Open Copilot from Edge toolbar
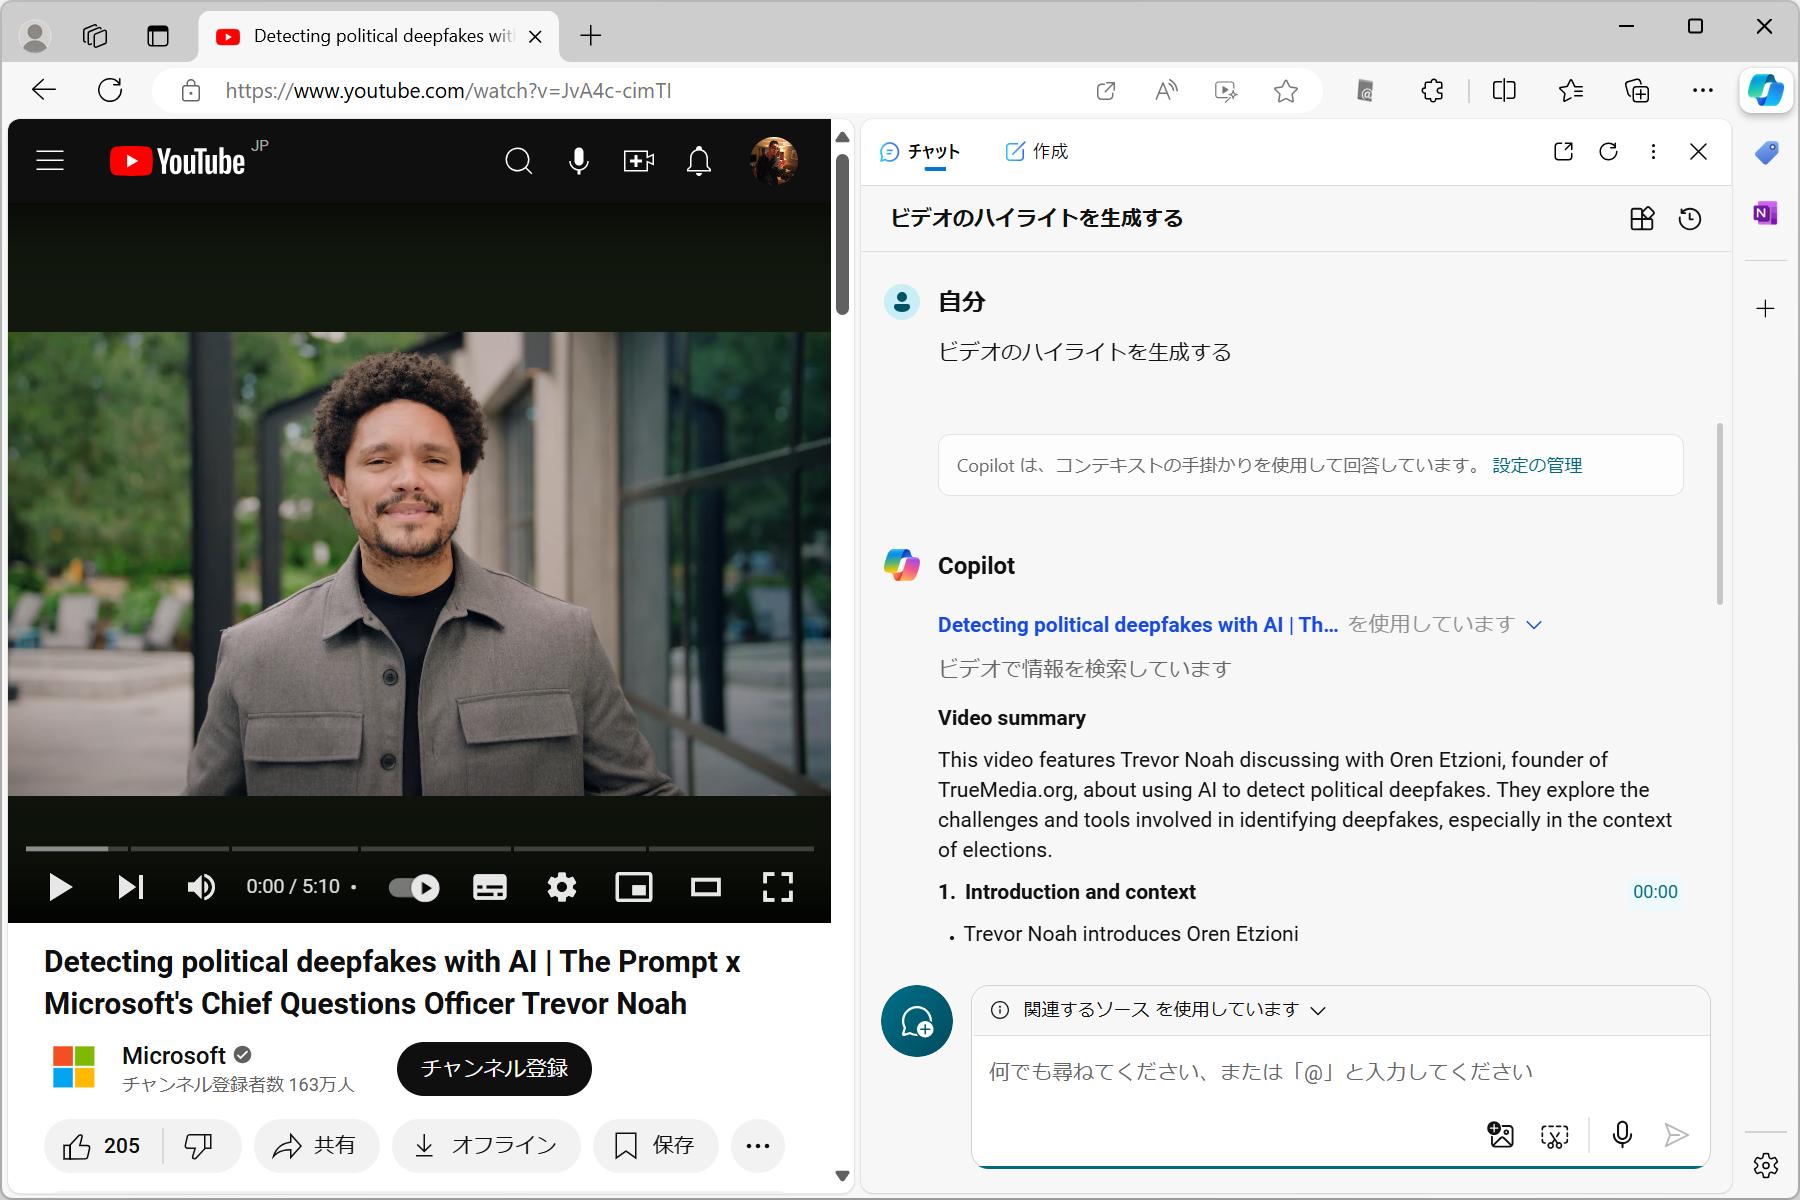Viewport: 1800px width, 1200px height. click(1766, 91)
